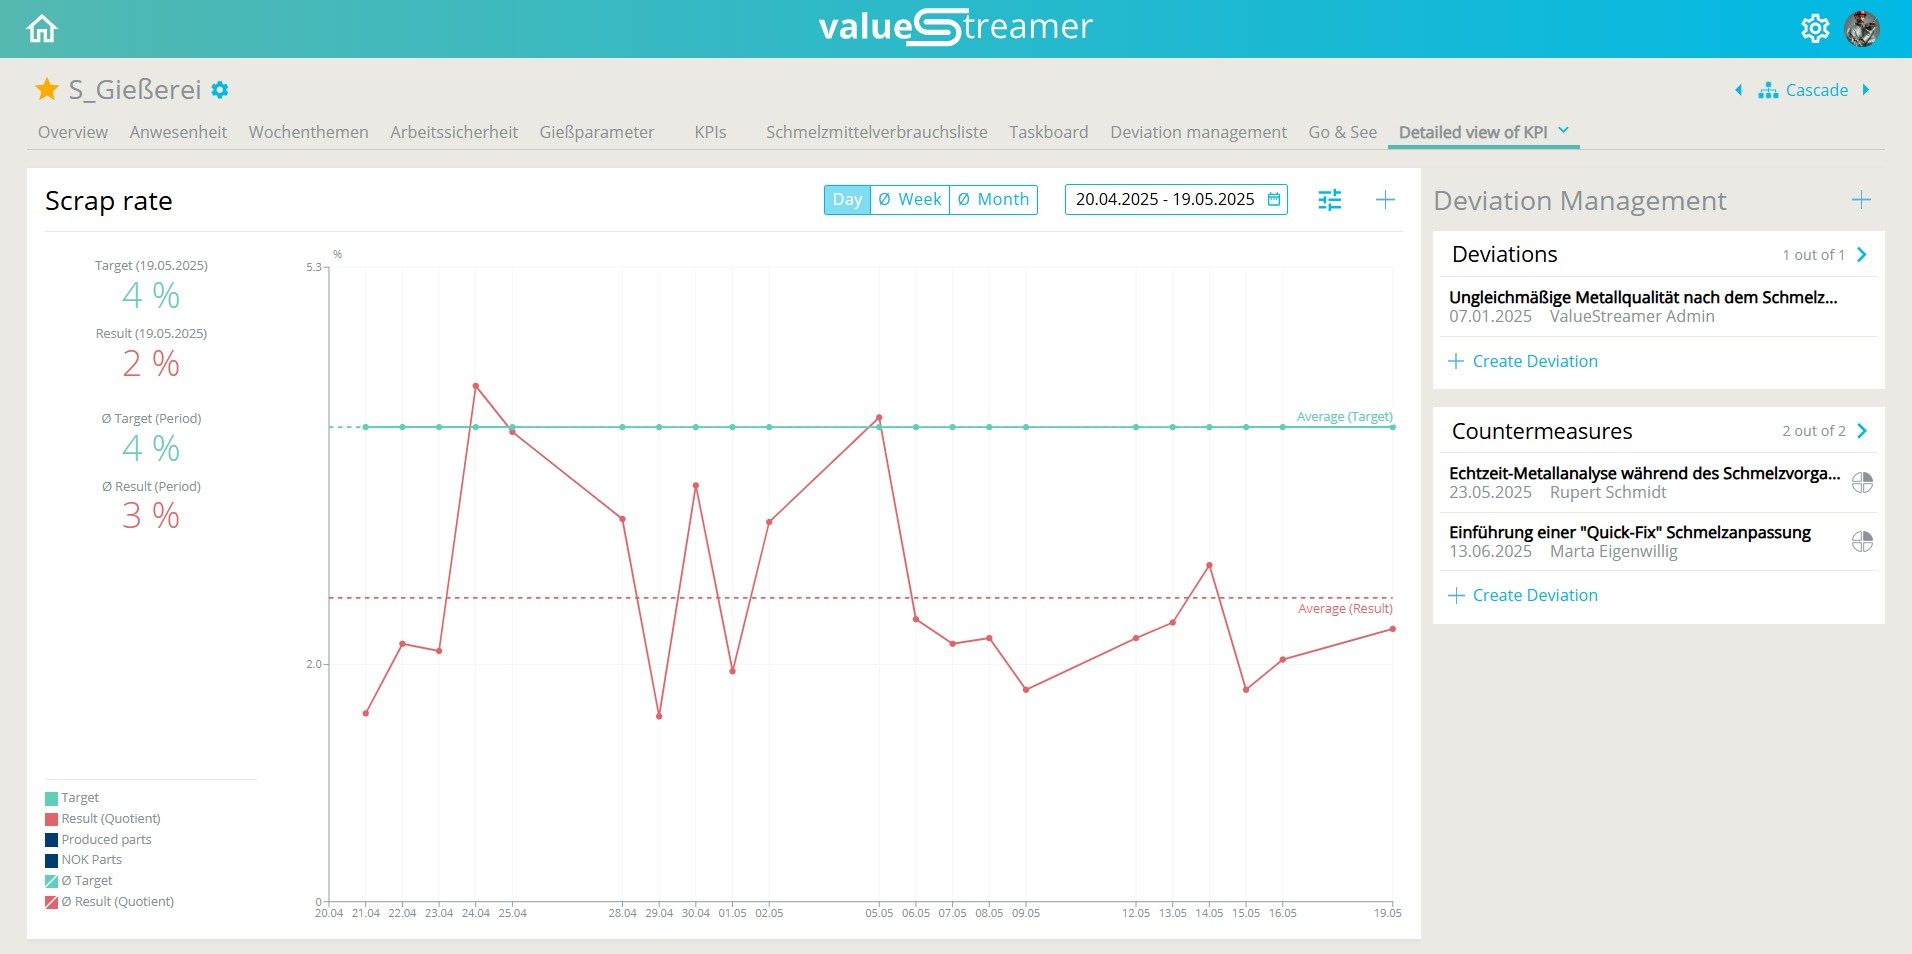Click the home icon in the header
Image resolution: width=1912 pixels, height=954 pixels.
(x=40, y=28)
